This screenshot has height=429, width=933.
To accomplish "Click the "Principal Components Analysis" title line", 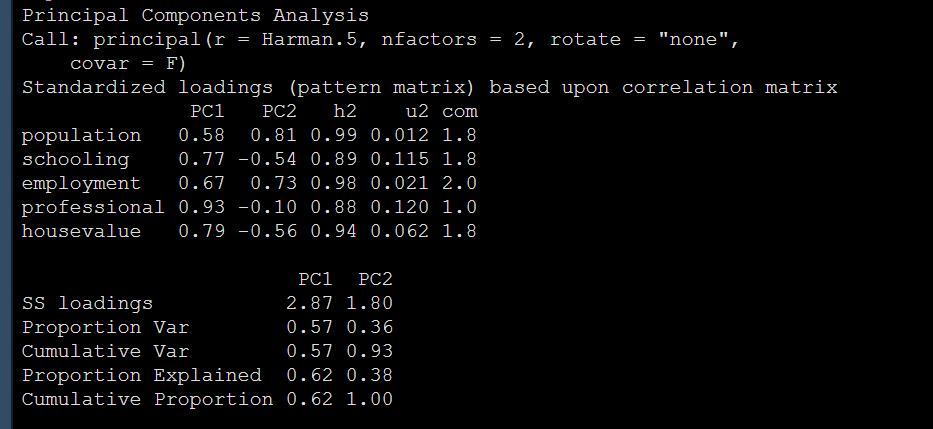I will pos(195,16).
